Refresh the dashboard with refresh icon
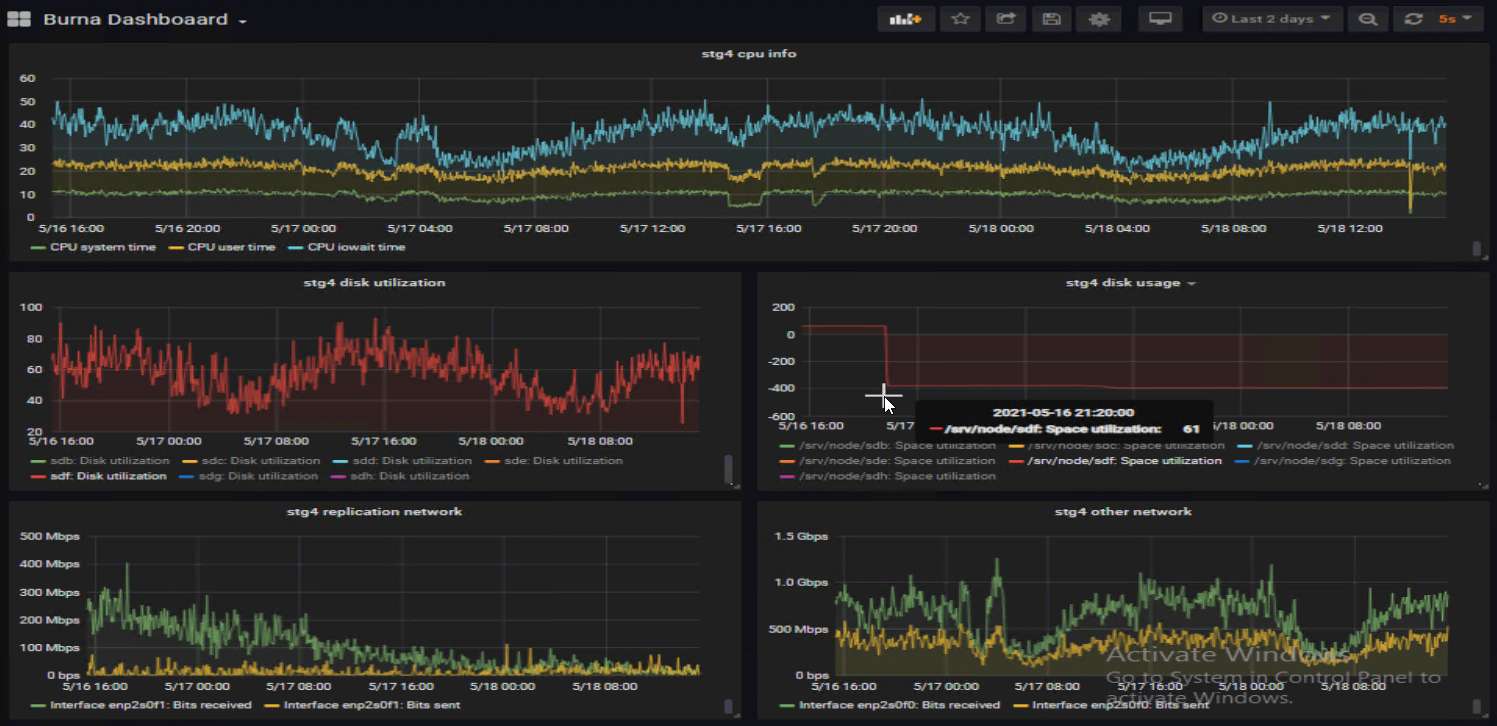This screenshot has height=726, width=1497. click(1413, 19)
